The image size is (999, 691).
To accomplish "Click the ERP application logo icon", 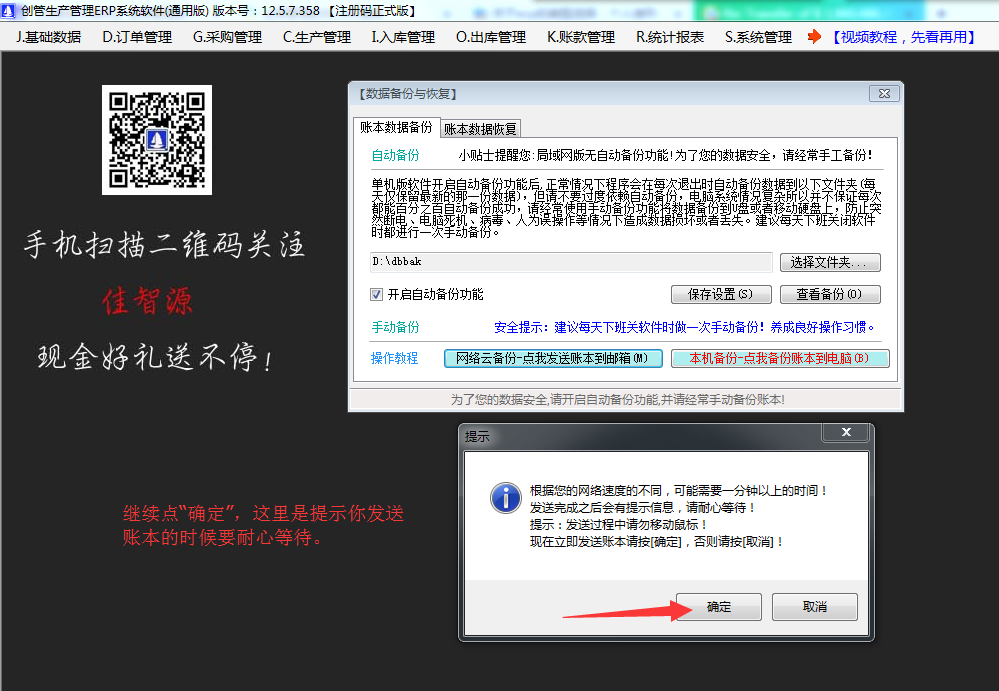I will click(x=10, y=10).
